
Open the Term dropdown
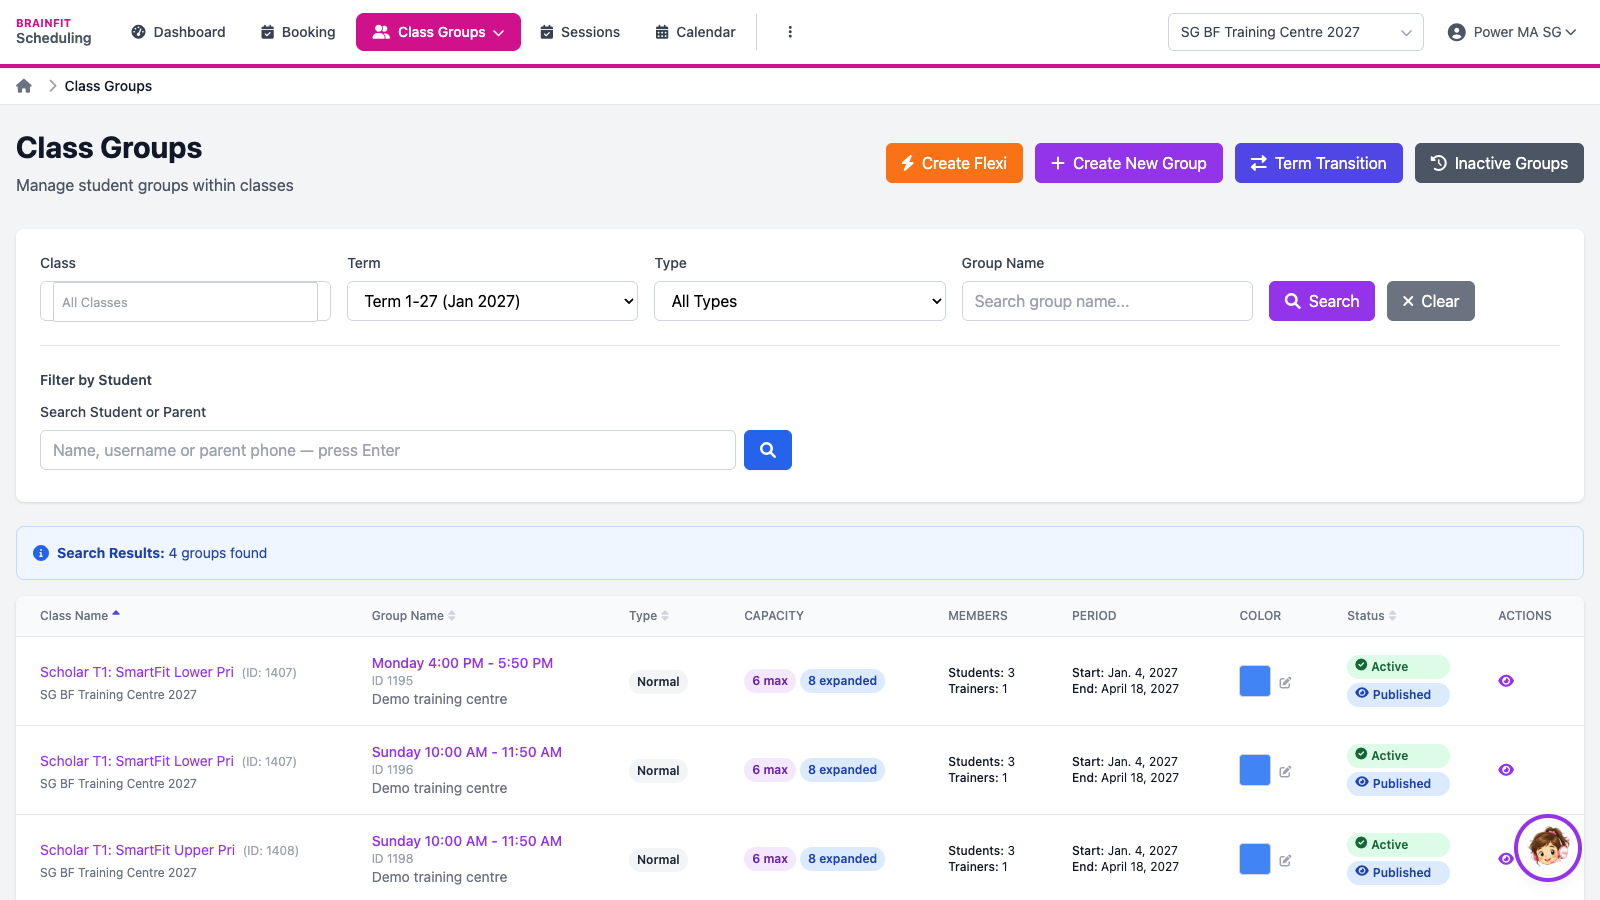tap(492, 301)
